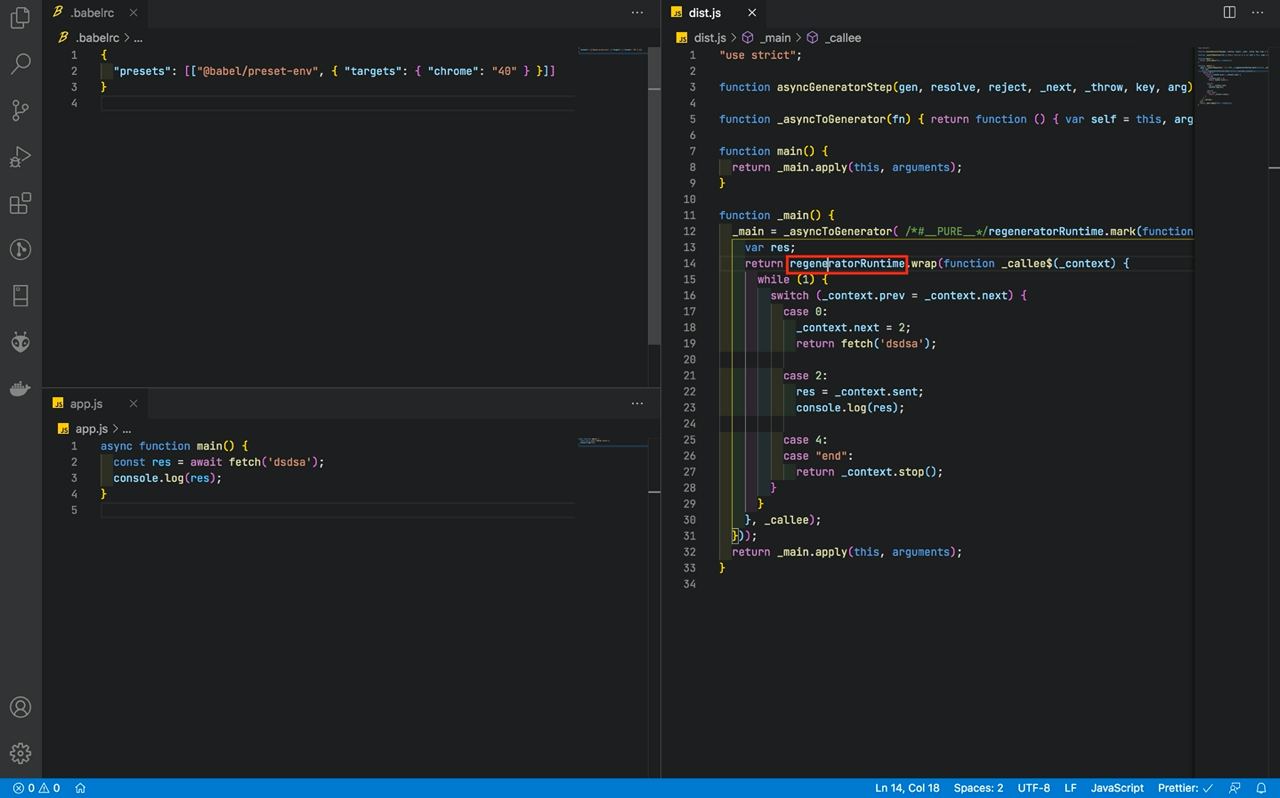This screenshot has width=1280, height=798.
Task: Open more actions for app.js editor group
Action: pyautogui.click(x=637, y=404)
